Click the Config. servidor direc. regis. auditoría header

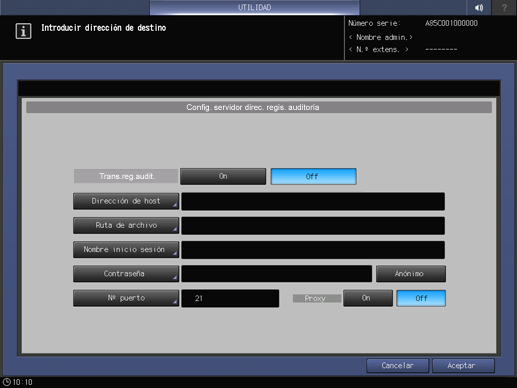259,107
